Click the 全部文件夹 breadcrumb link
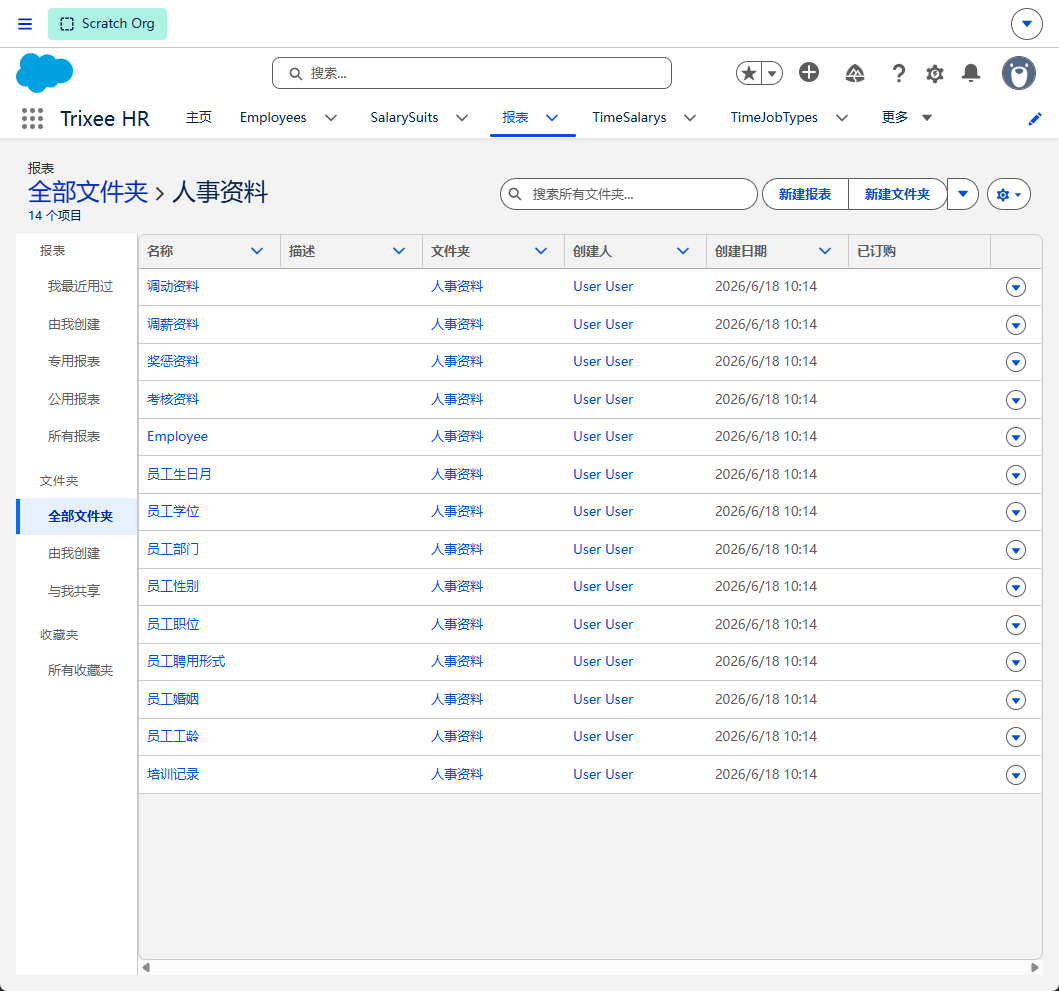1059x991 pixels. (88, 192)
